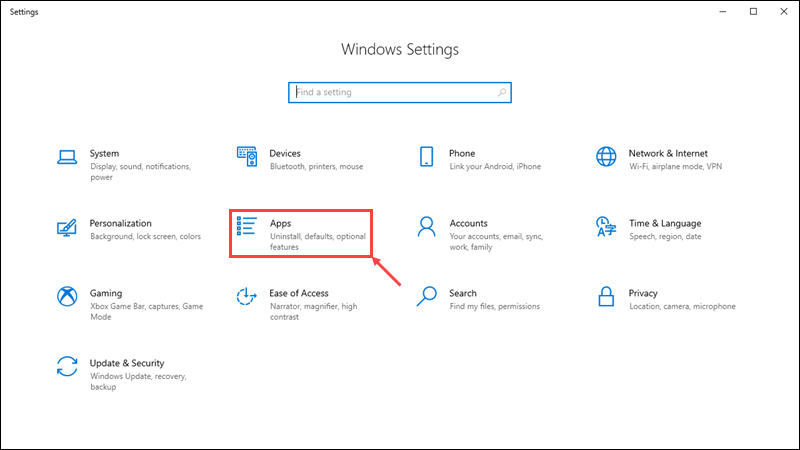Image resolution: width=800 pixels, height=450 pixels.
Task: Open the Network & Internet globe icon
Action: coord(606,157)
